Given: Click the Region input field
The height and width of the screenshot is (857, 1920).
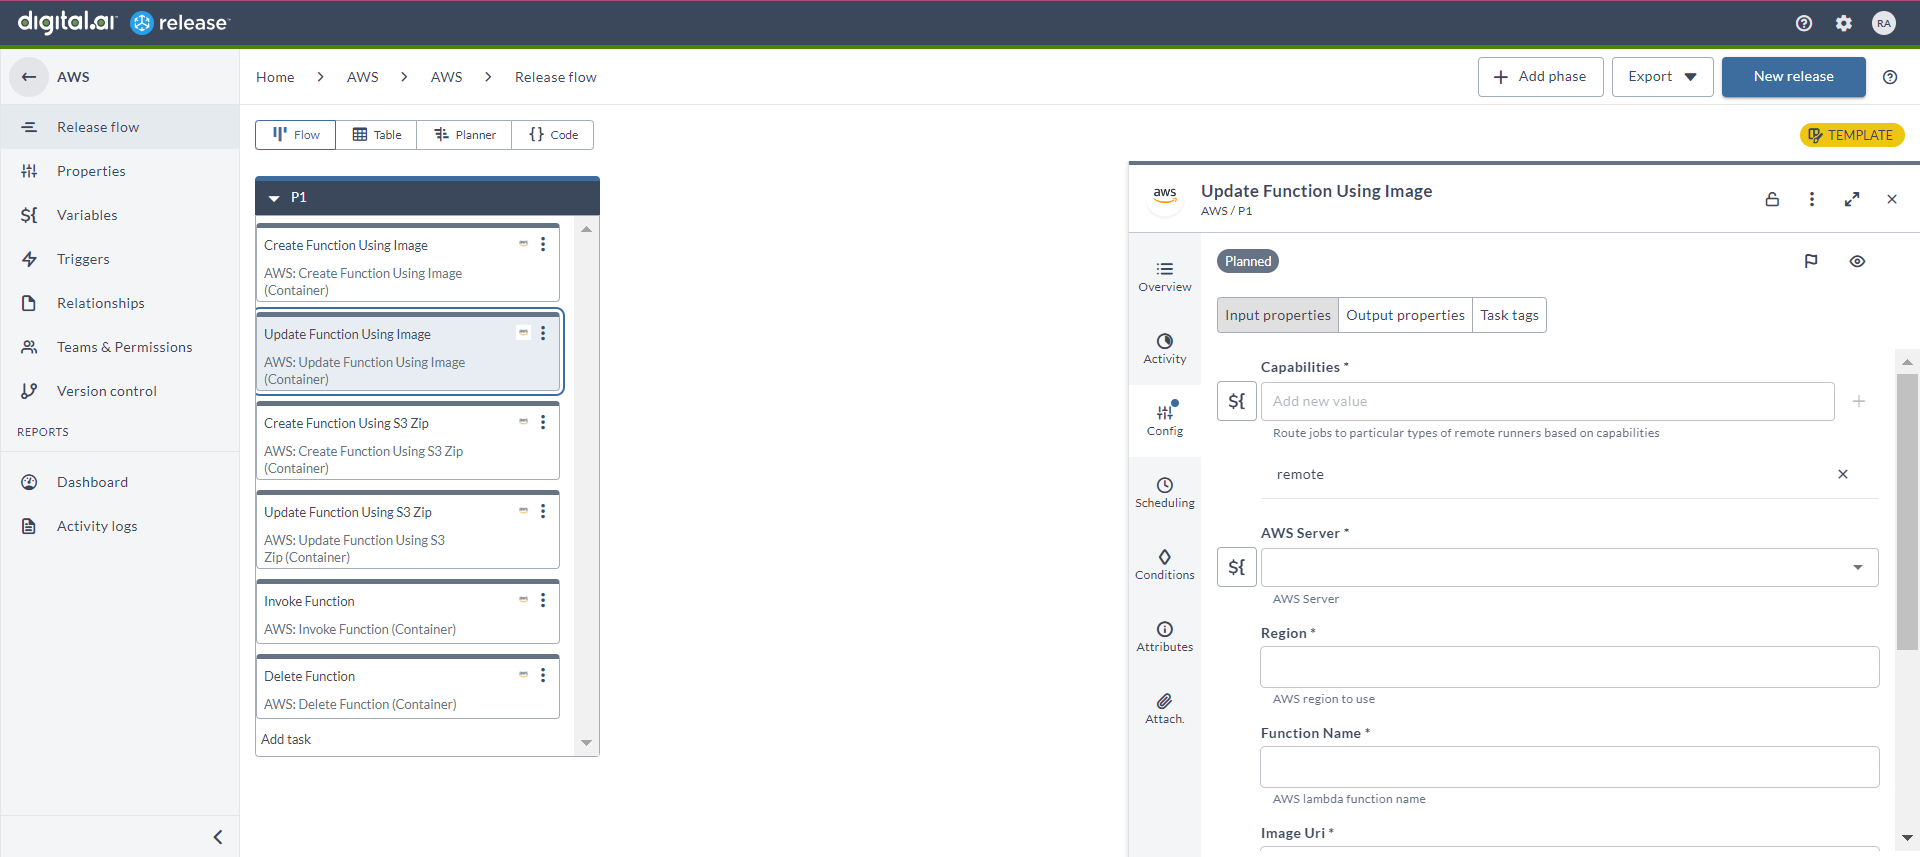Looking at the screenshot, I should (1570, 667).
